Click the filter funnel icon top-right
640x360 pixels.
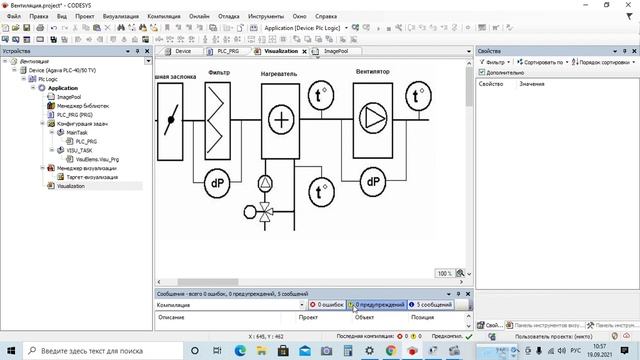(x=629, y=16)
